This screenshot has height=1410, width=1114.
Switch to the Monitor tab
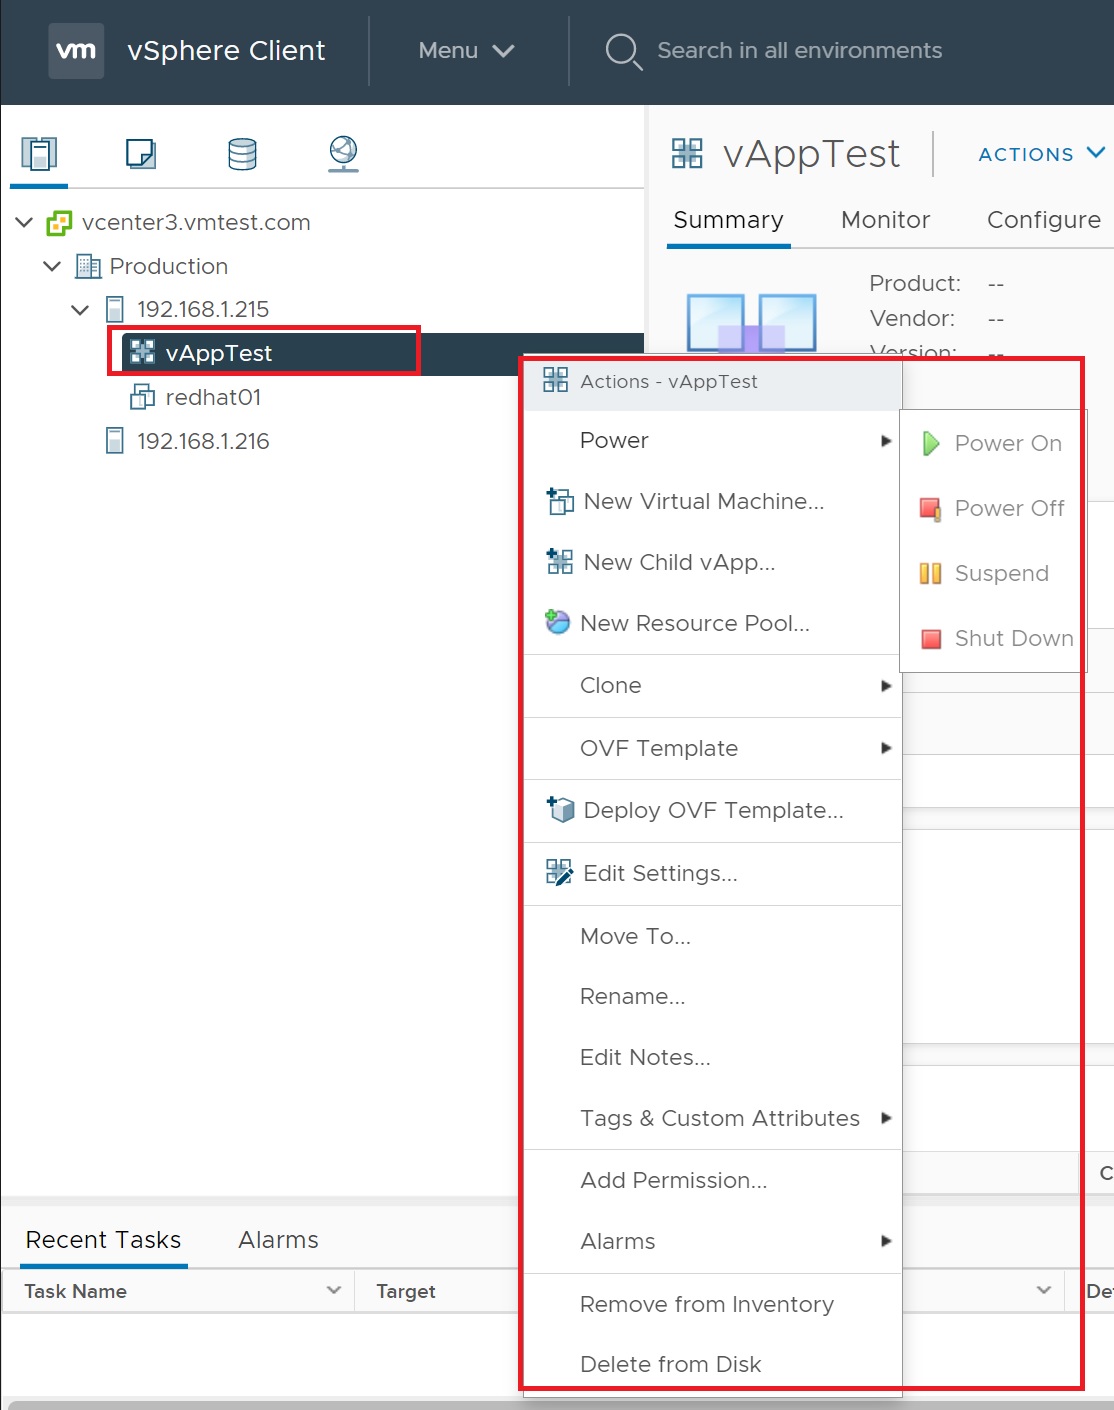pos(885,220)
